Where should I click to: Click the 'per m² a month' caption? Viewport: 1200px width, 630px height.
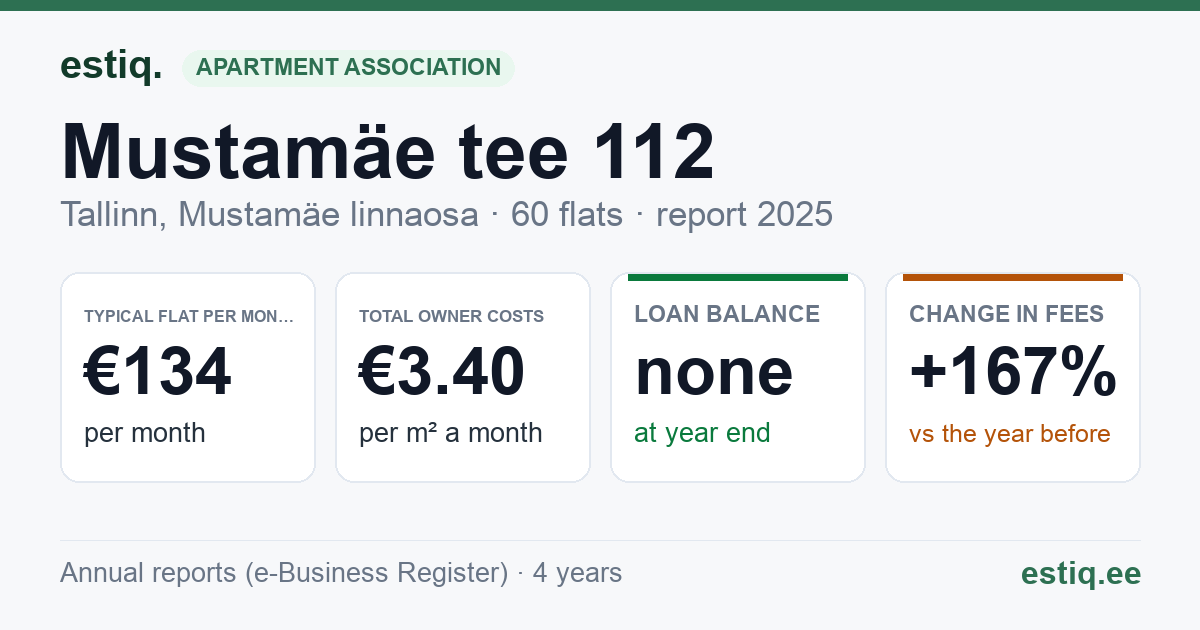(451, 433)
